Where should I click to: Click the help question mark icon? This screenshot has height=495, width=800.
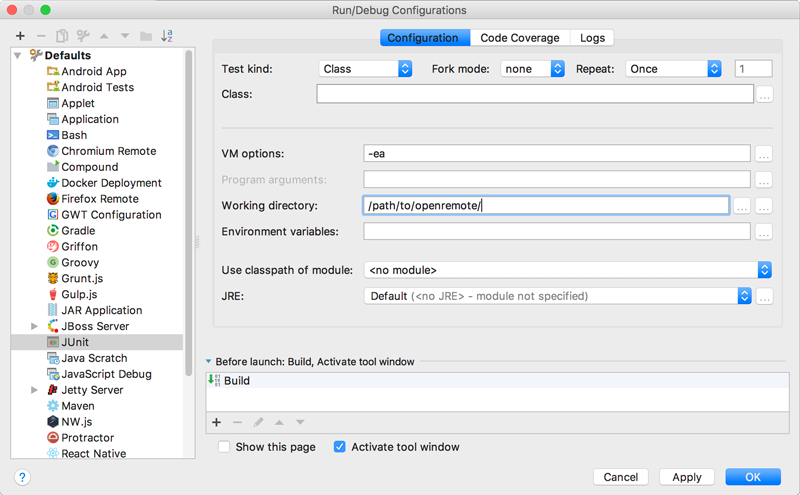click(22, 477)
